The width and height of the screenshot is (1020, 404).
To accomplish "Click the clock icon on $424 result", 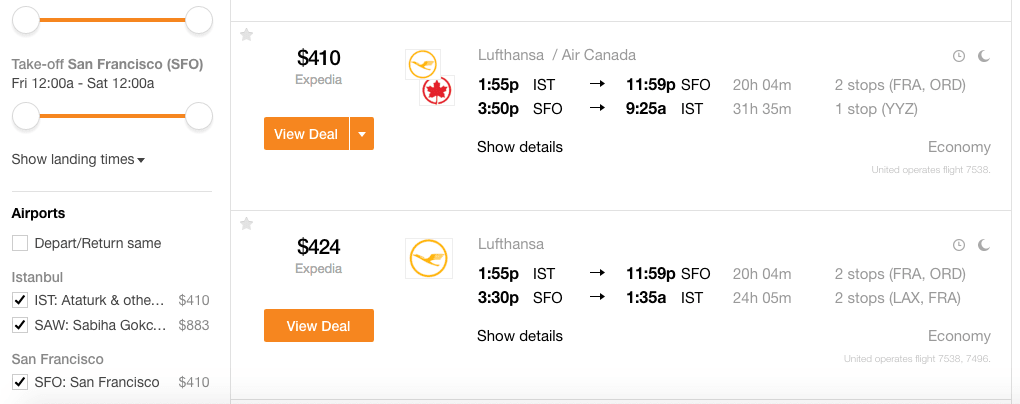I will coord(959,245).
